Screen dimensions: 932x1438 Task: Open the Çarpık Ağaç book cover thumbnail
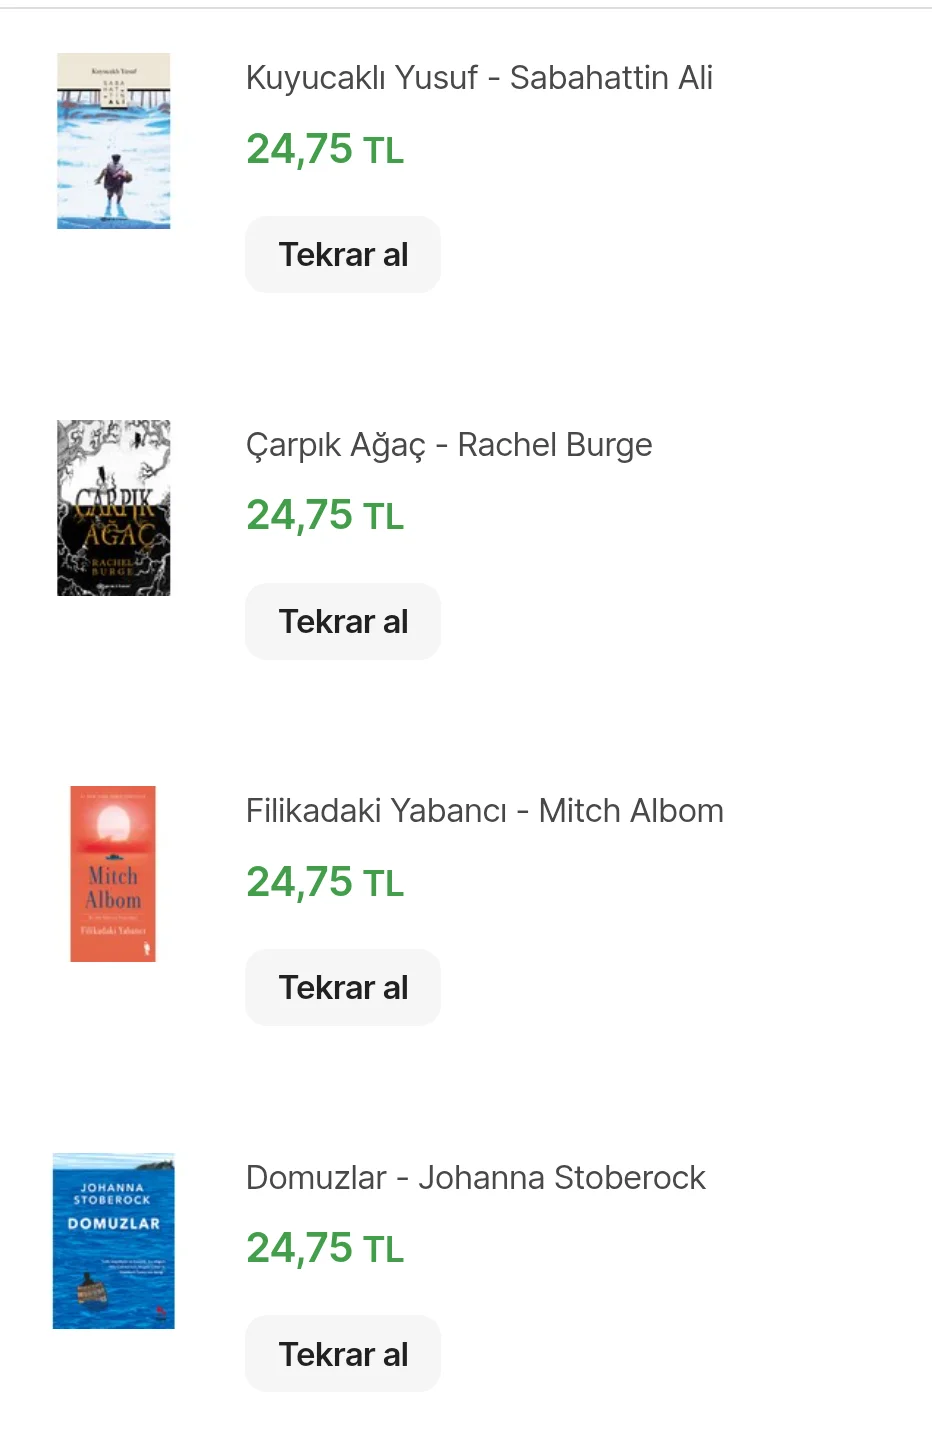pyautogui.click(x=113, y=508)
